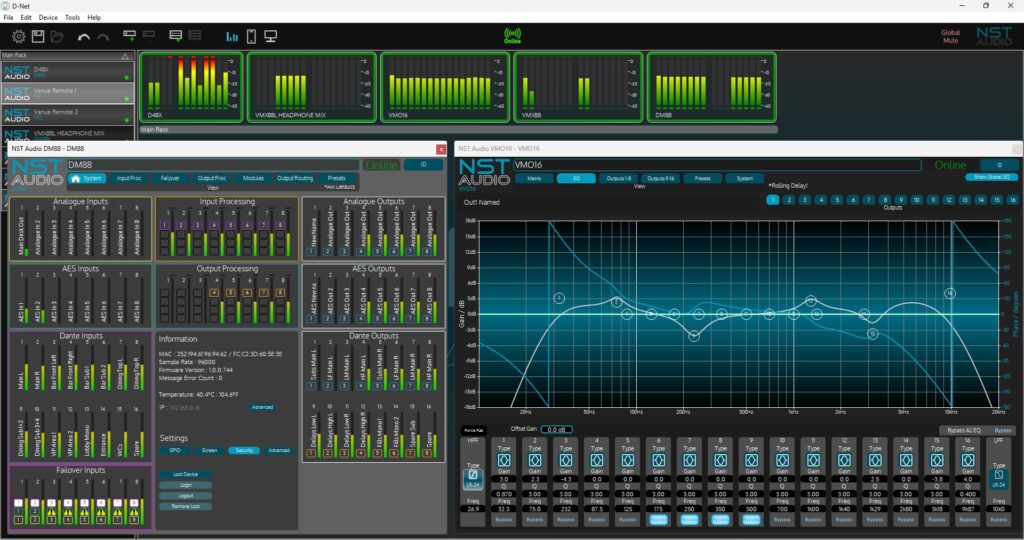Show the meters bar-graph view icon
Screen dimensions: 1024x540
(232, 37)
